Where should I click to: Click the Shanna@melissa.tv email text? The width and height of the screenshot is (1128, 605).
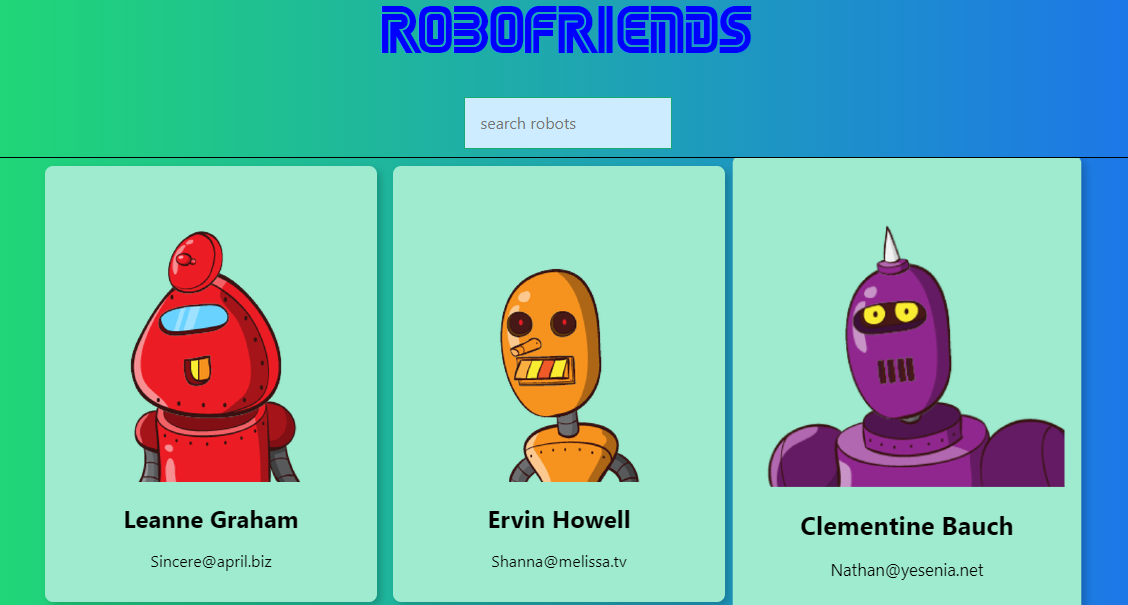click(559, 562)
